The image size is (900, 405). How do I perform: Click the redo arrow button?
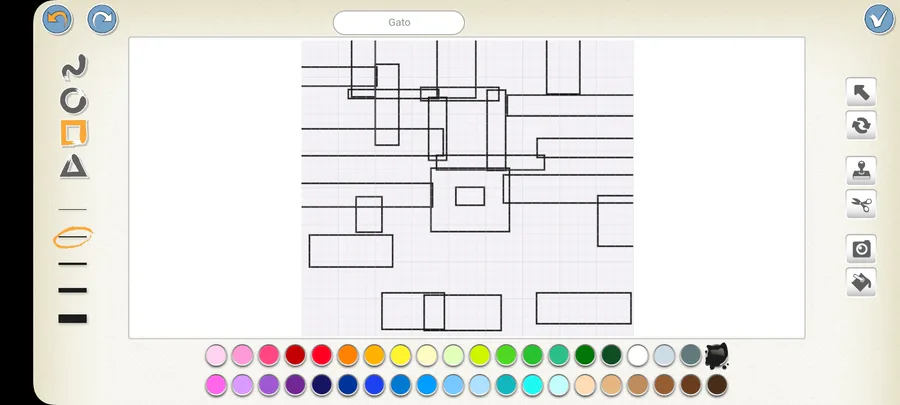102,20
